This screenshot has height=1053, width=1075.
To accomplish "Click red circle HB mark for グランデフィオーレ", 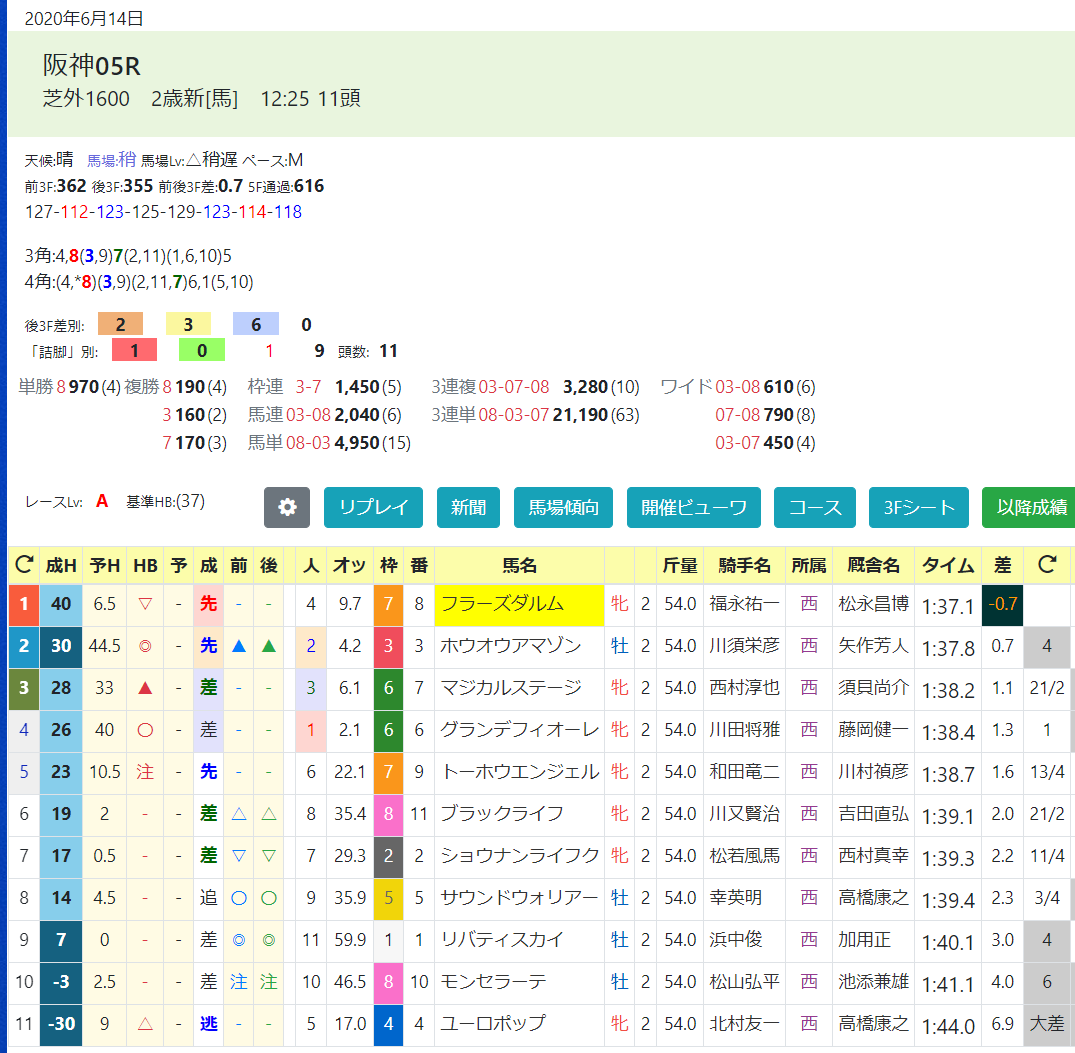I will click(x=145, y=729).
